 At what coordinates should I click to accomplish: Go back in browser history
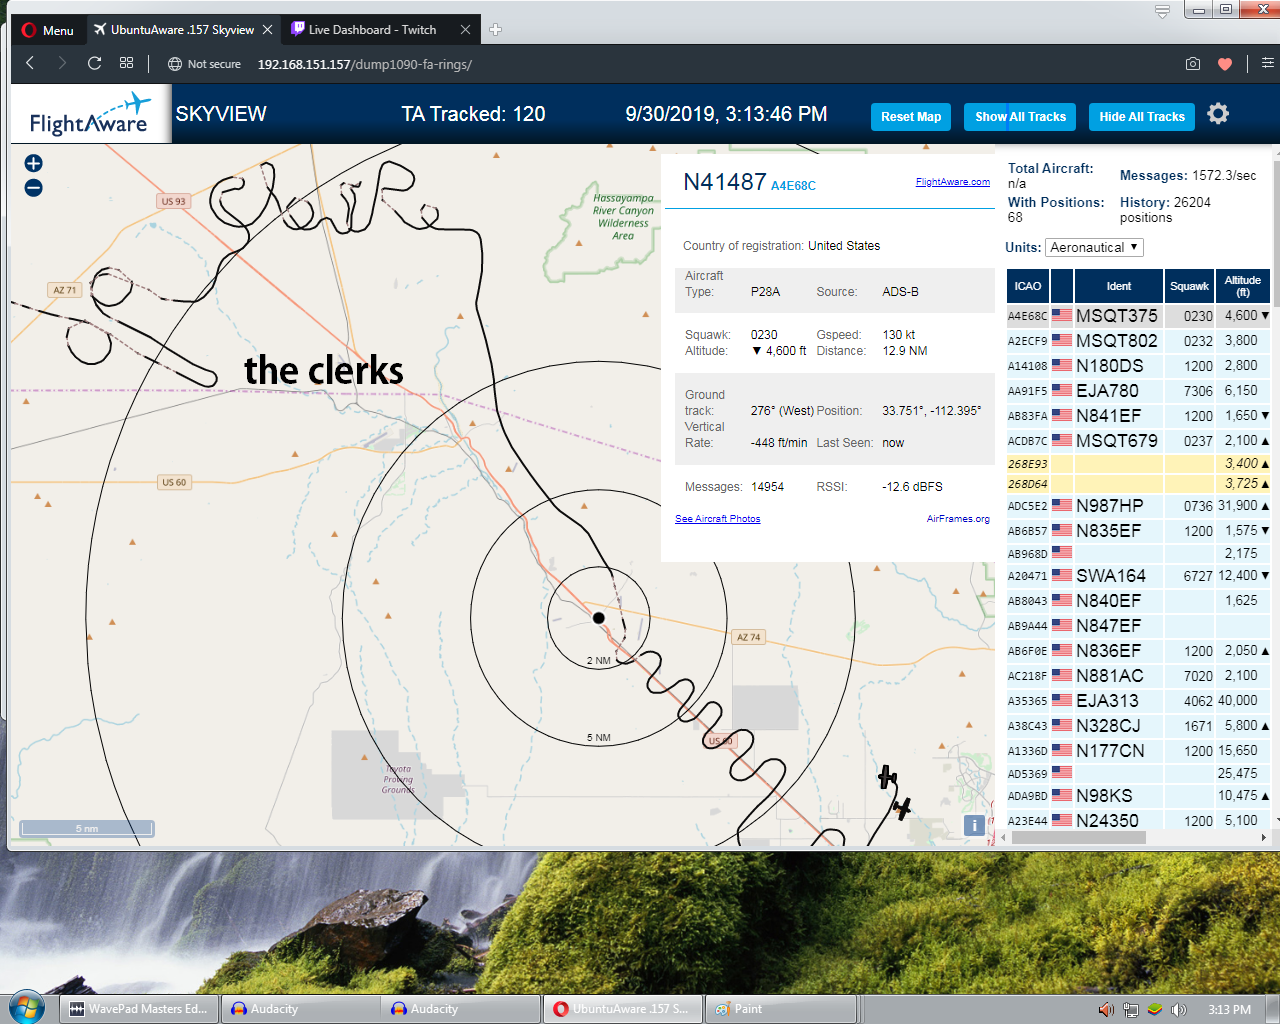pos(30,63)
